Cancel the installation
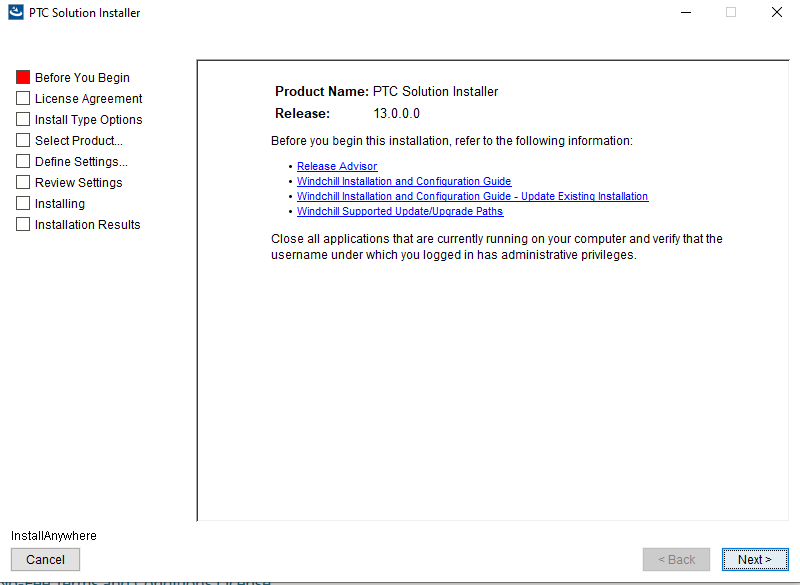The height and width of the screenshot is (585, 800). tap(45, 559)
